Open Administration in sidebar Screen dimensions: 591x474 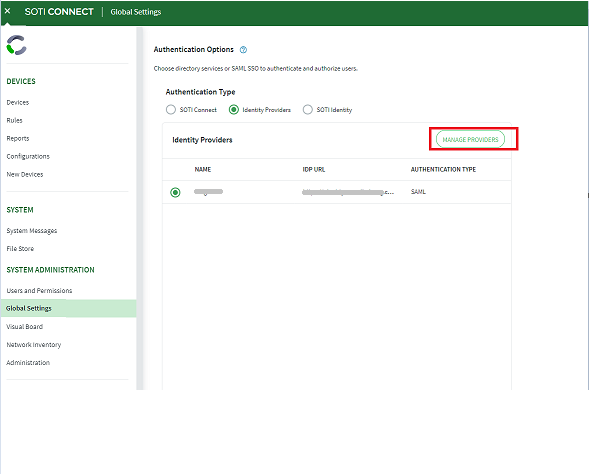click(x=28, y=362)
